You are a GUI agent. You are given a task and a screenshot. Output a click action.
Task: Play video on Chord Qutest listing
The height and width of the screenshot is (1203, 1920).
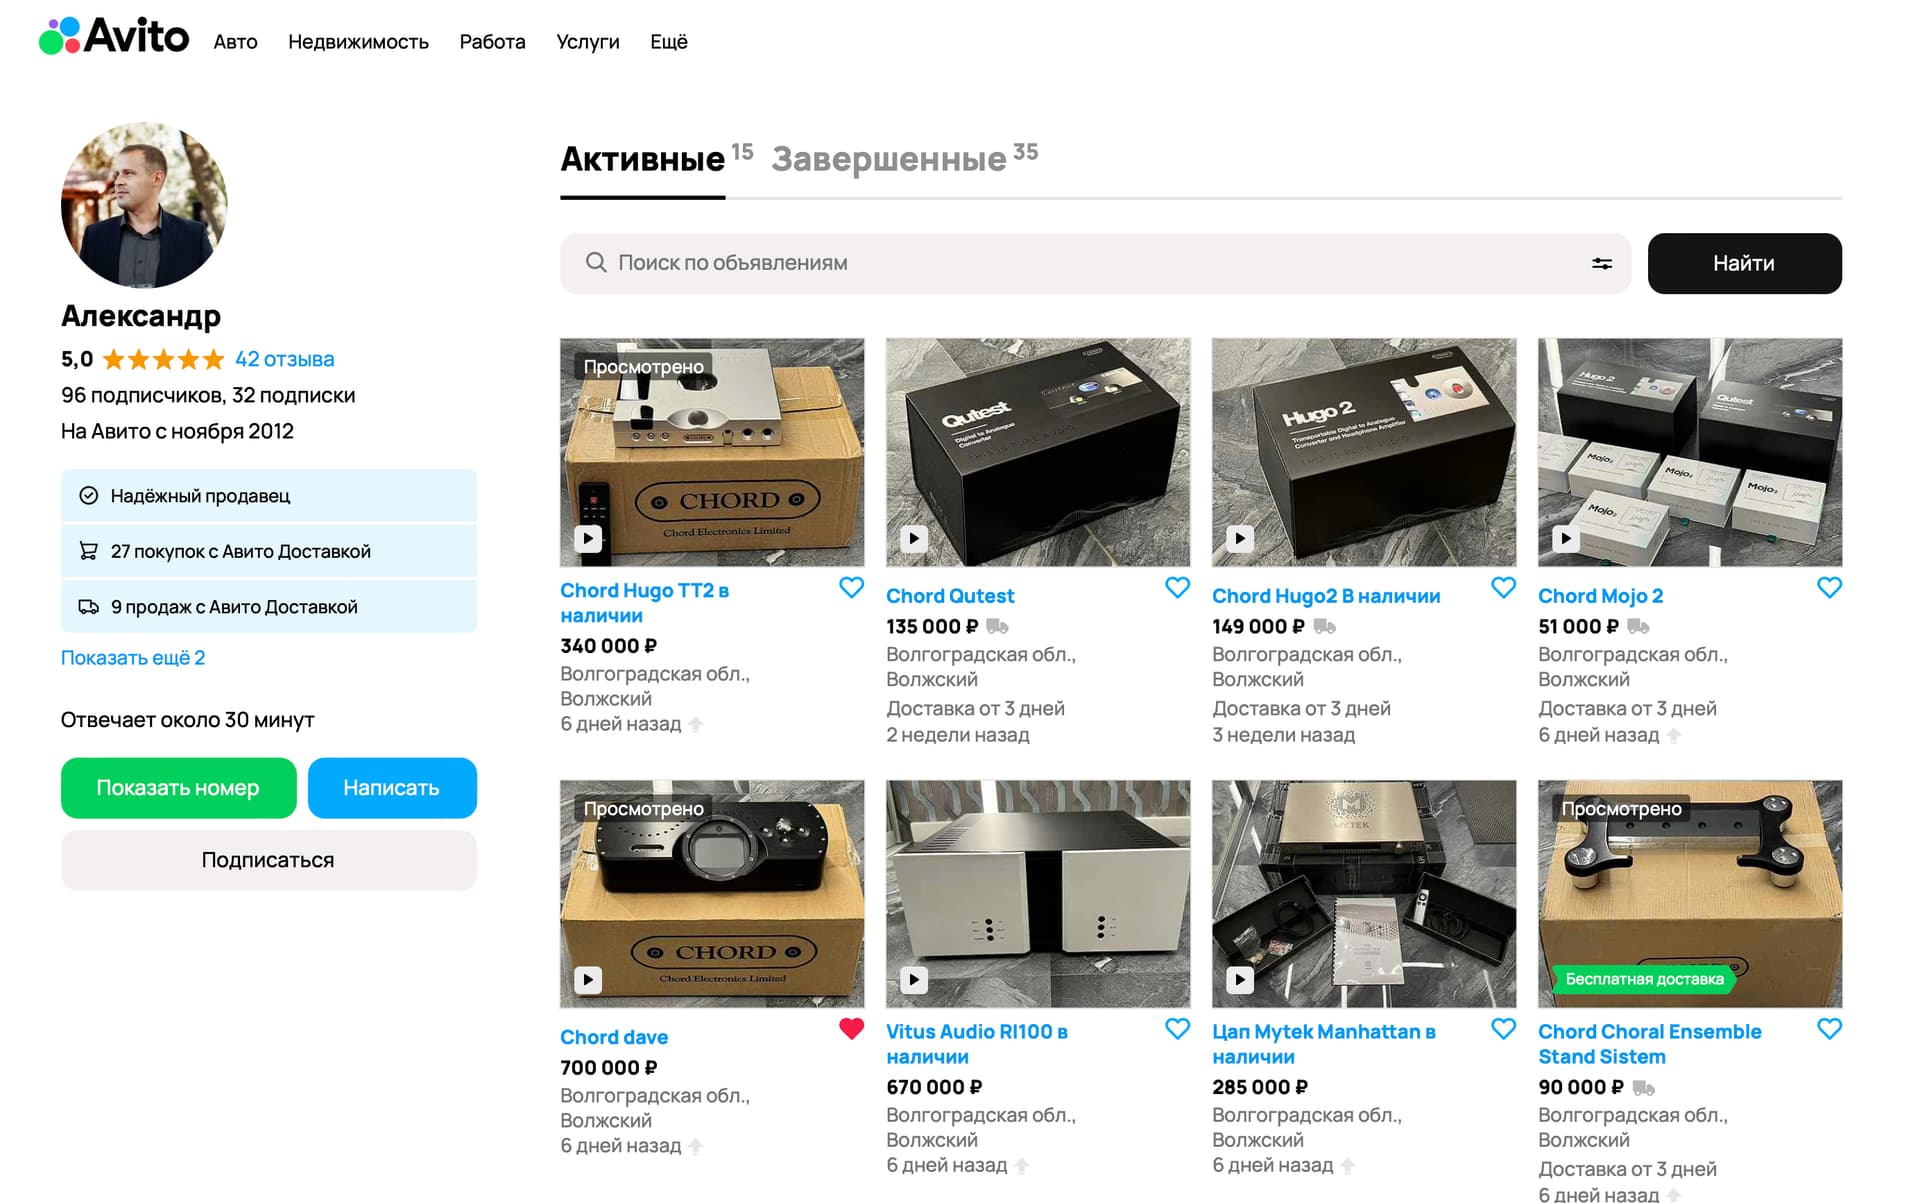pos(914,538)
